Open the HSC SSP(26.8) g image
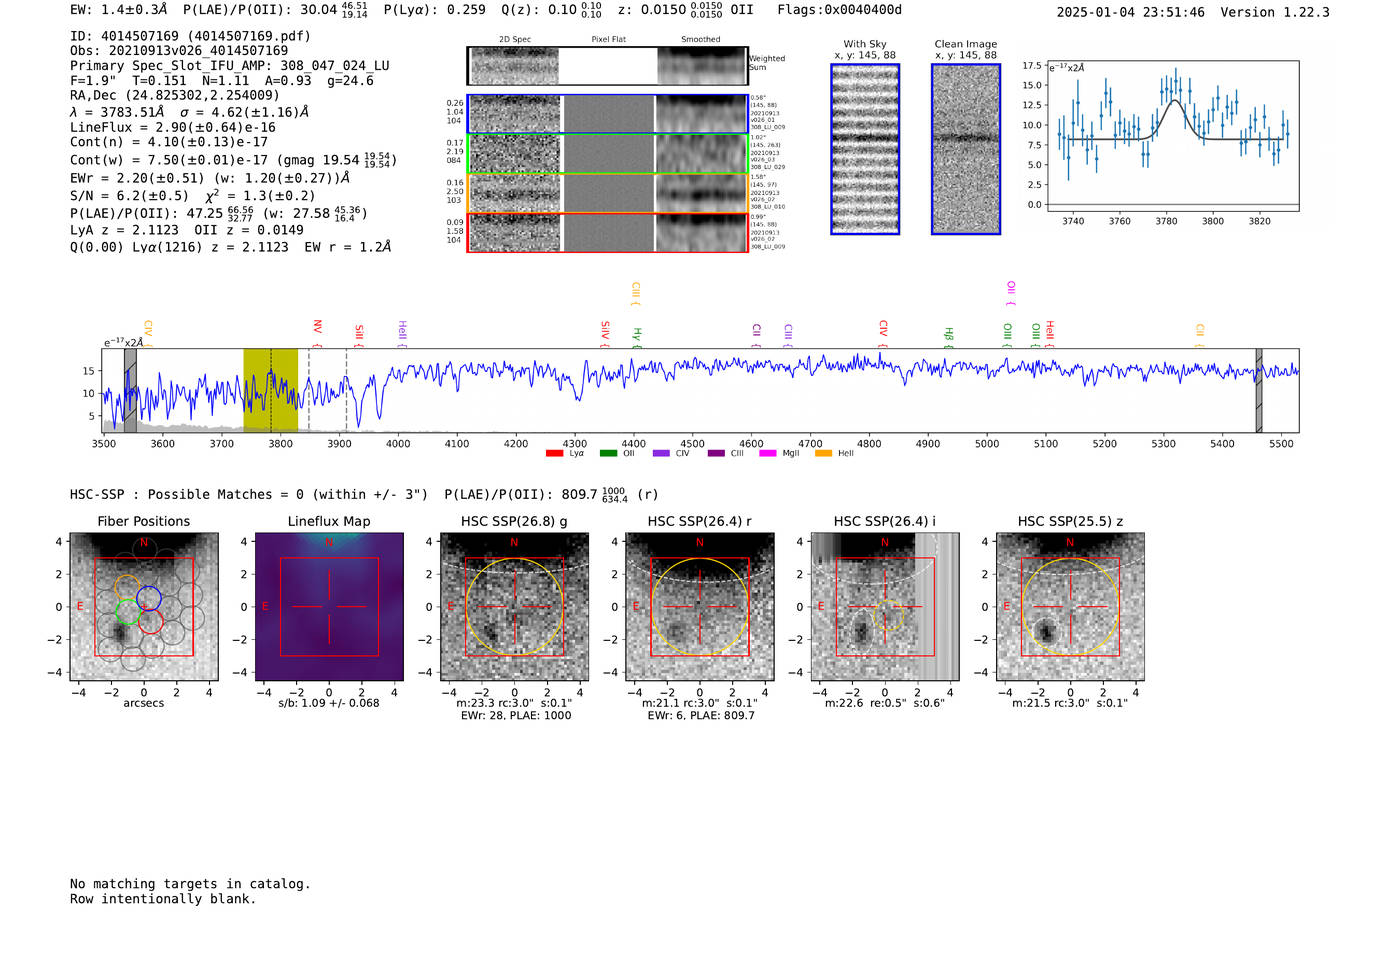Viewport: 1400px width, 953px height. point(514,607)
